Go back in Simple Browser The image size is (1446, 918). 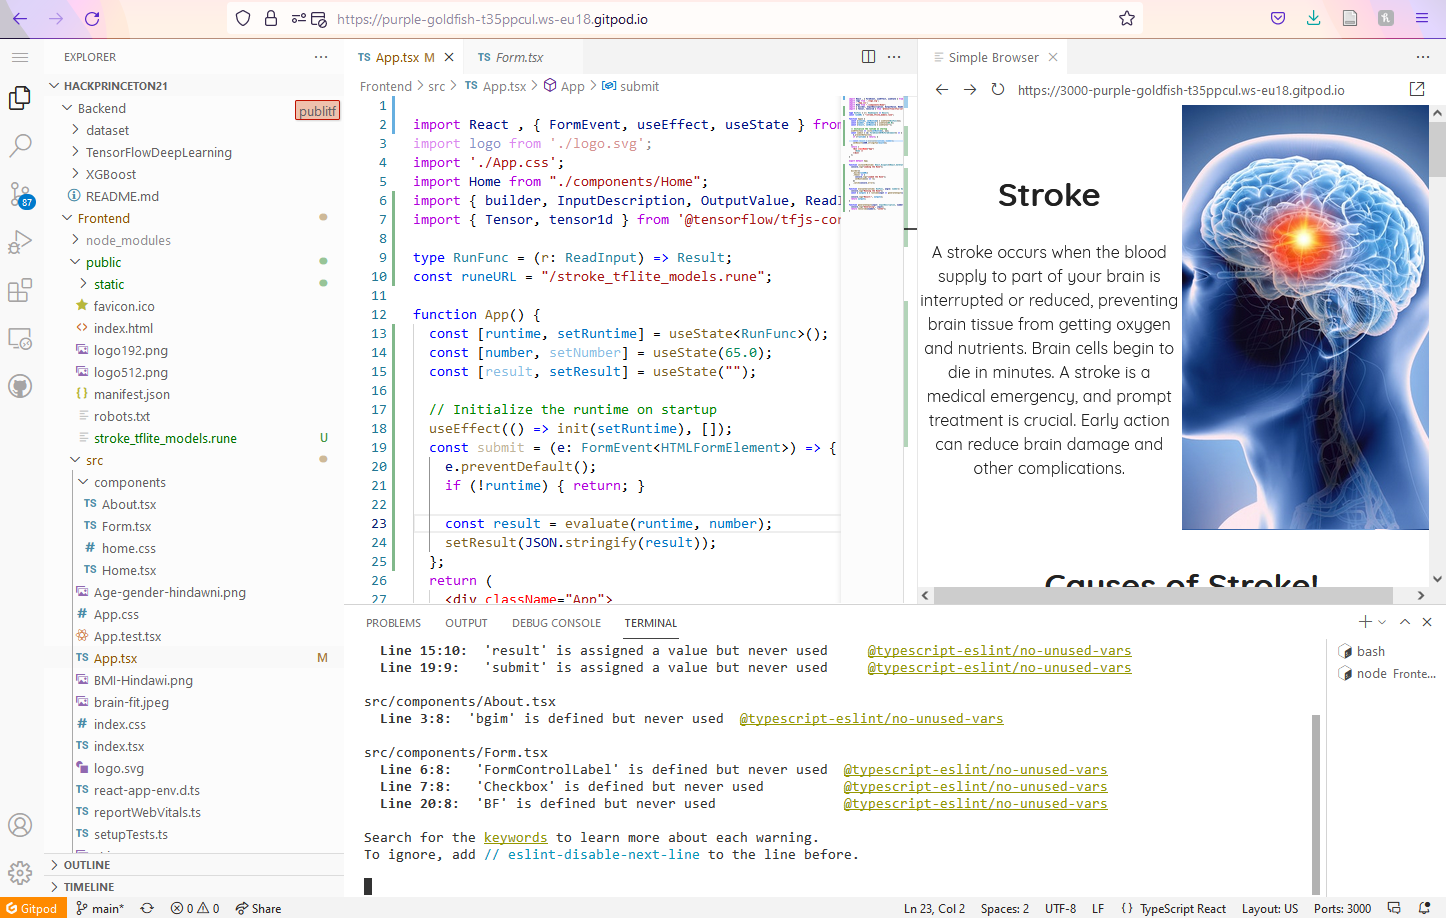pos(941,89)
